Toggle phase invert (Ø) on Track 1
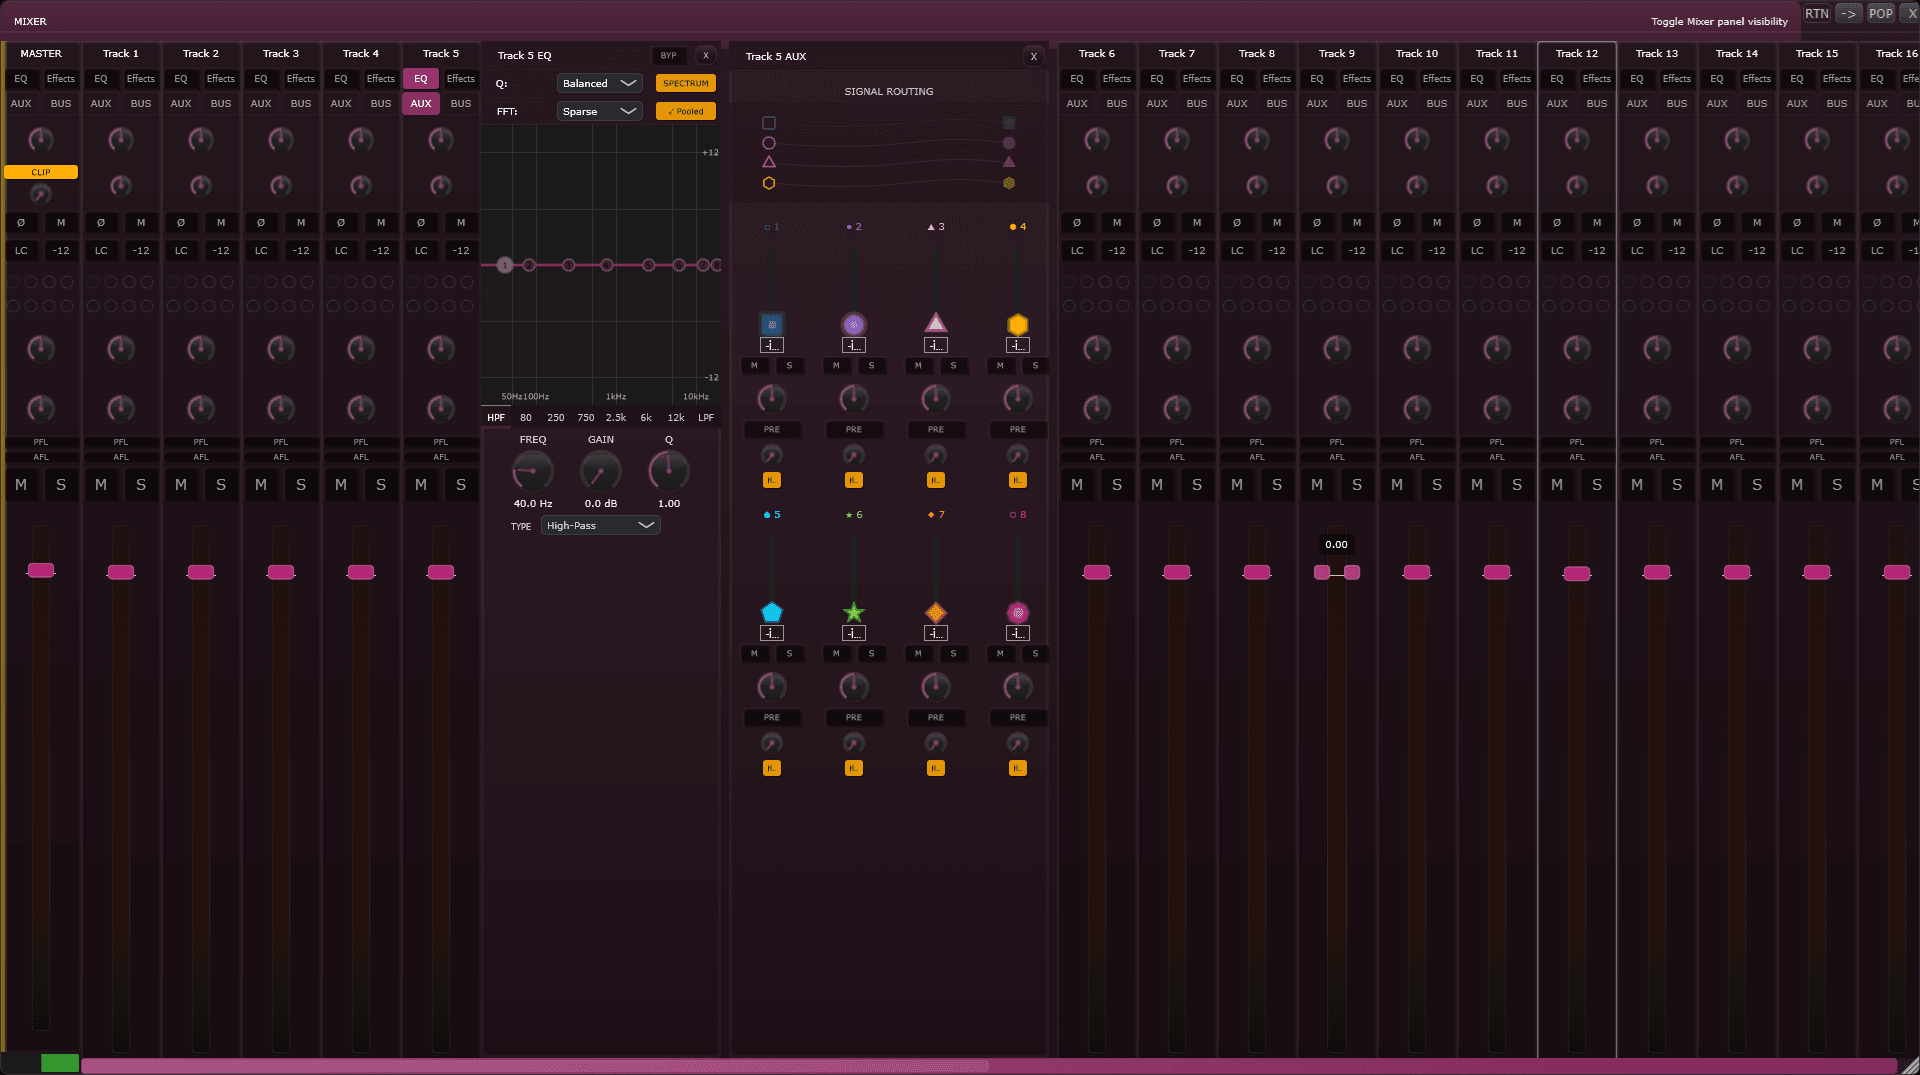 pyautogui.click(x=101, y=222)
